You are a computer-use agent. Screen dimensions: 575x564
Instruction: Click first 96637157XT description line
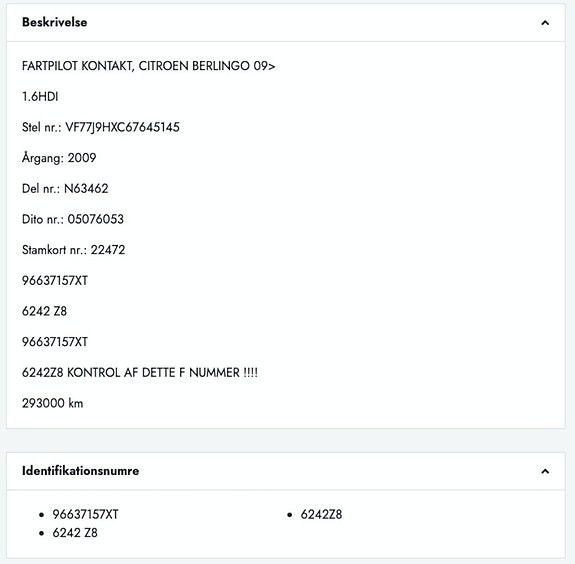coord(55,281)
